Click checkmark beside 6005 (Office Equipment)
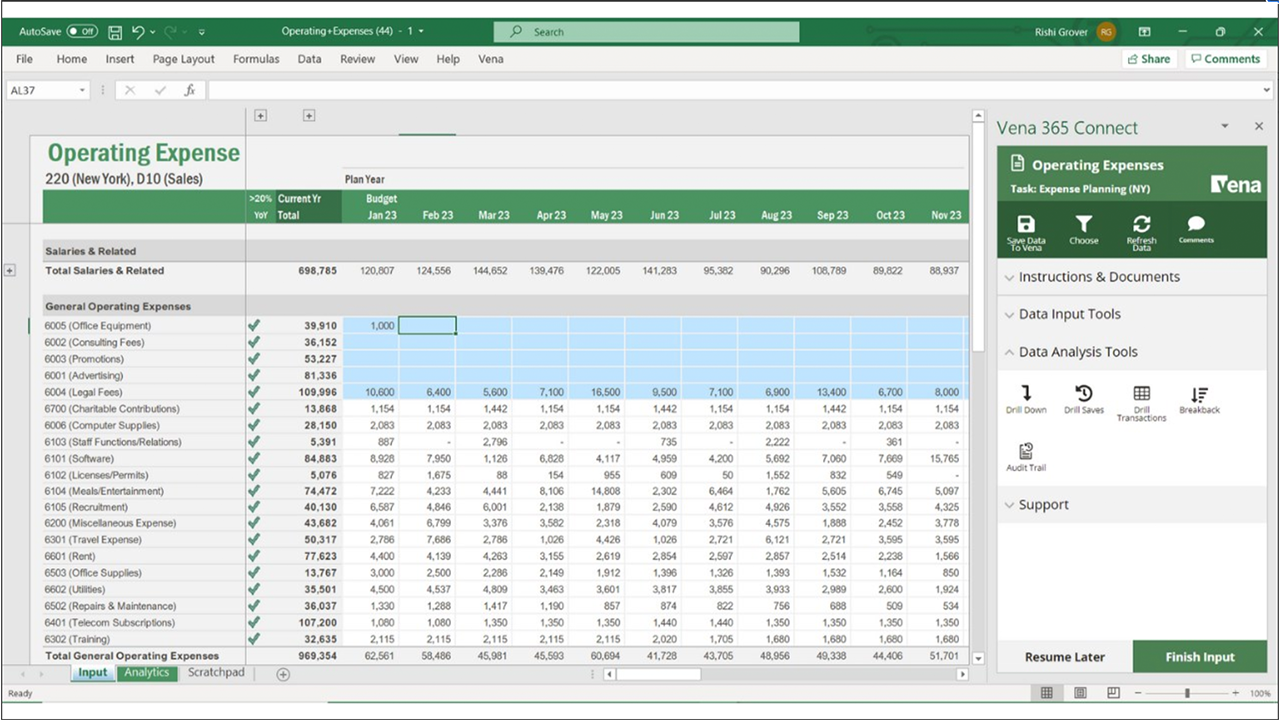 [x=254, y=326]
